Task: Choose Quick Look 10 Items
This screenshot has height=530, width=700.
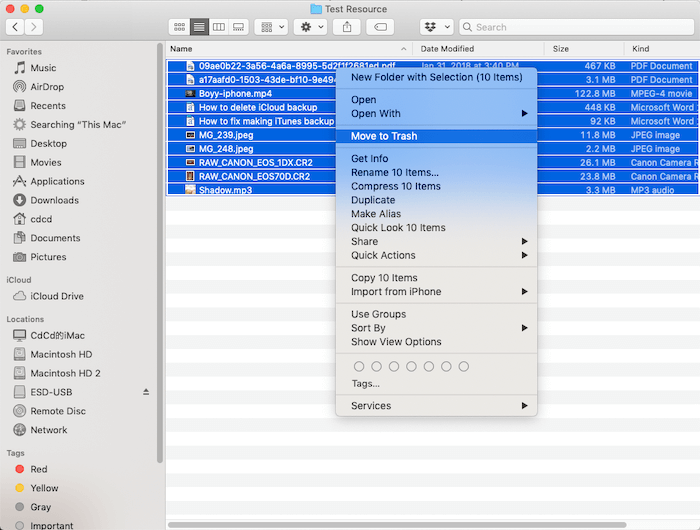Action: (x=436, y=228)
